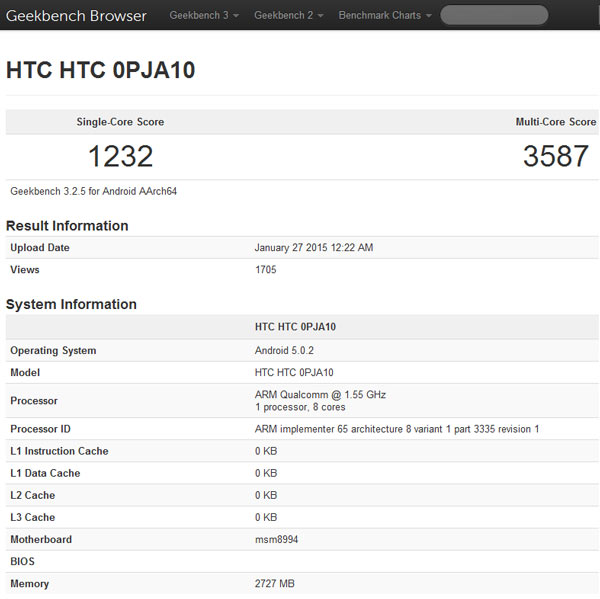Click the Memory row label

(29, 584)
